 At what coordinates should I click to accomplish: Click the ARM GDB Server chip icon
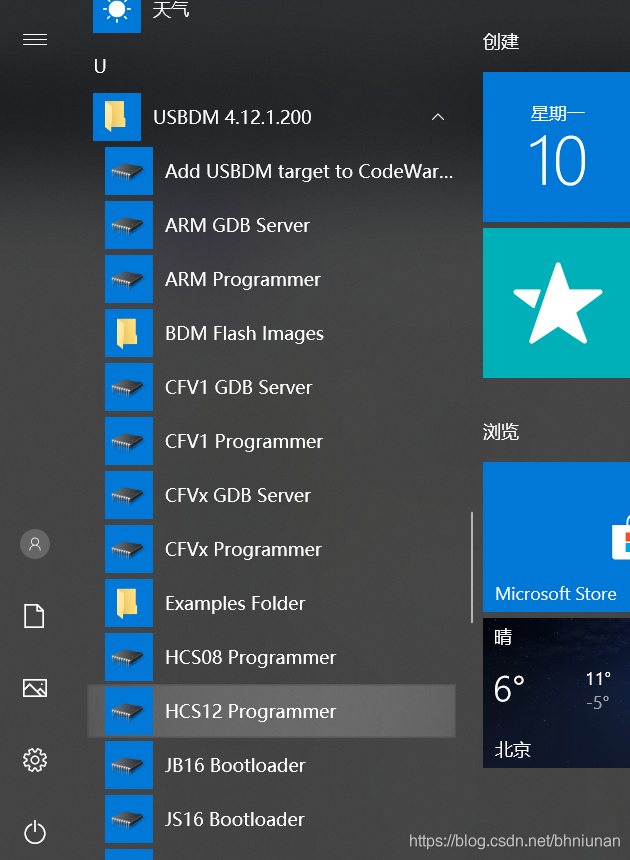point(129,225)
